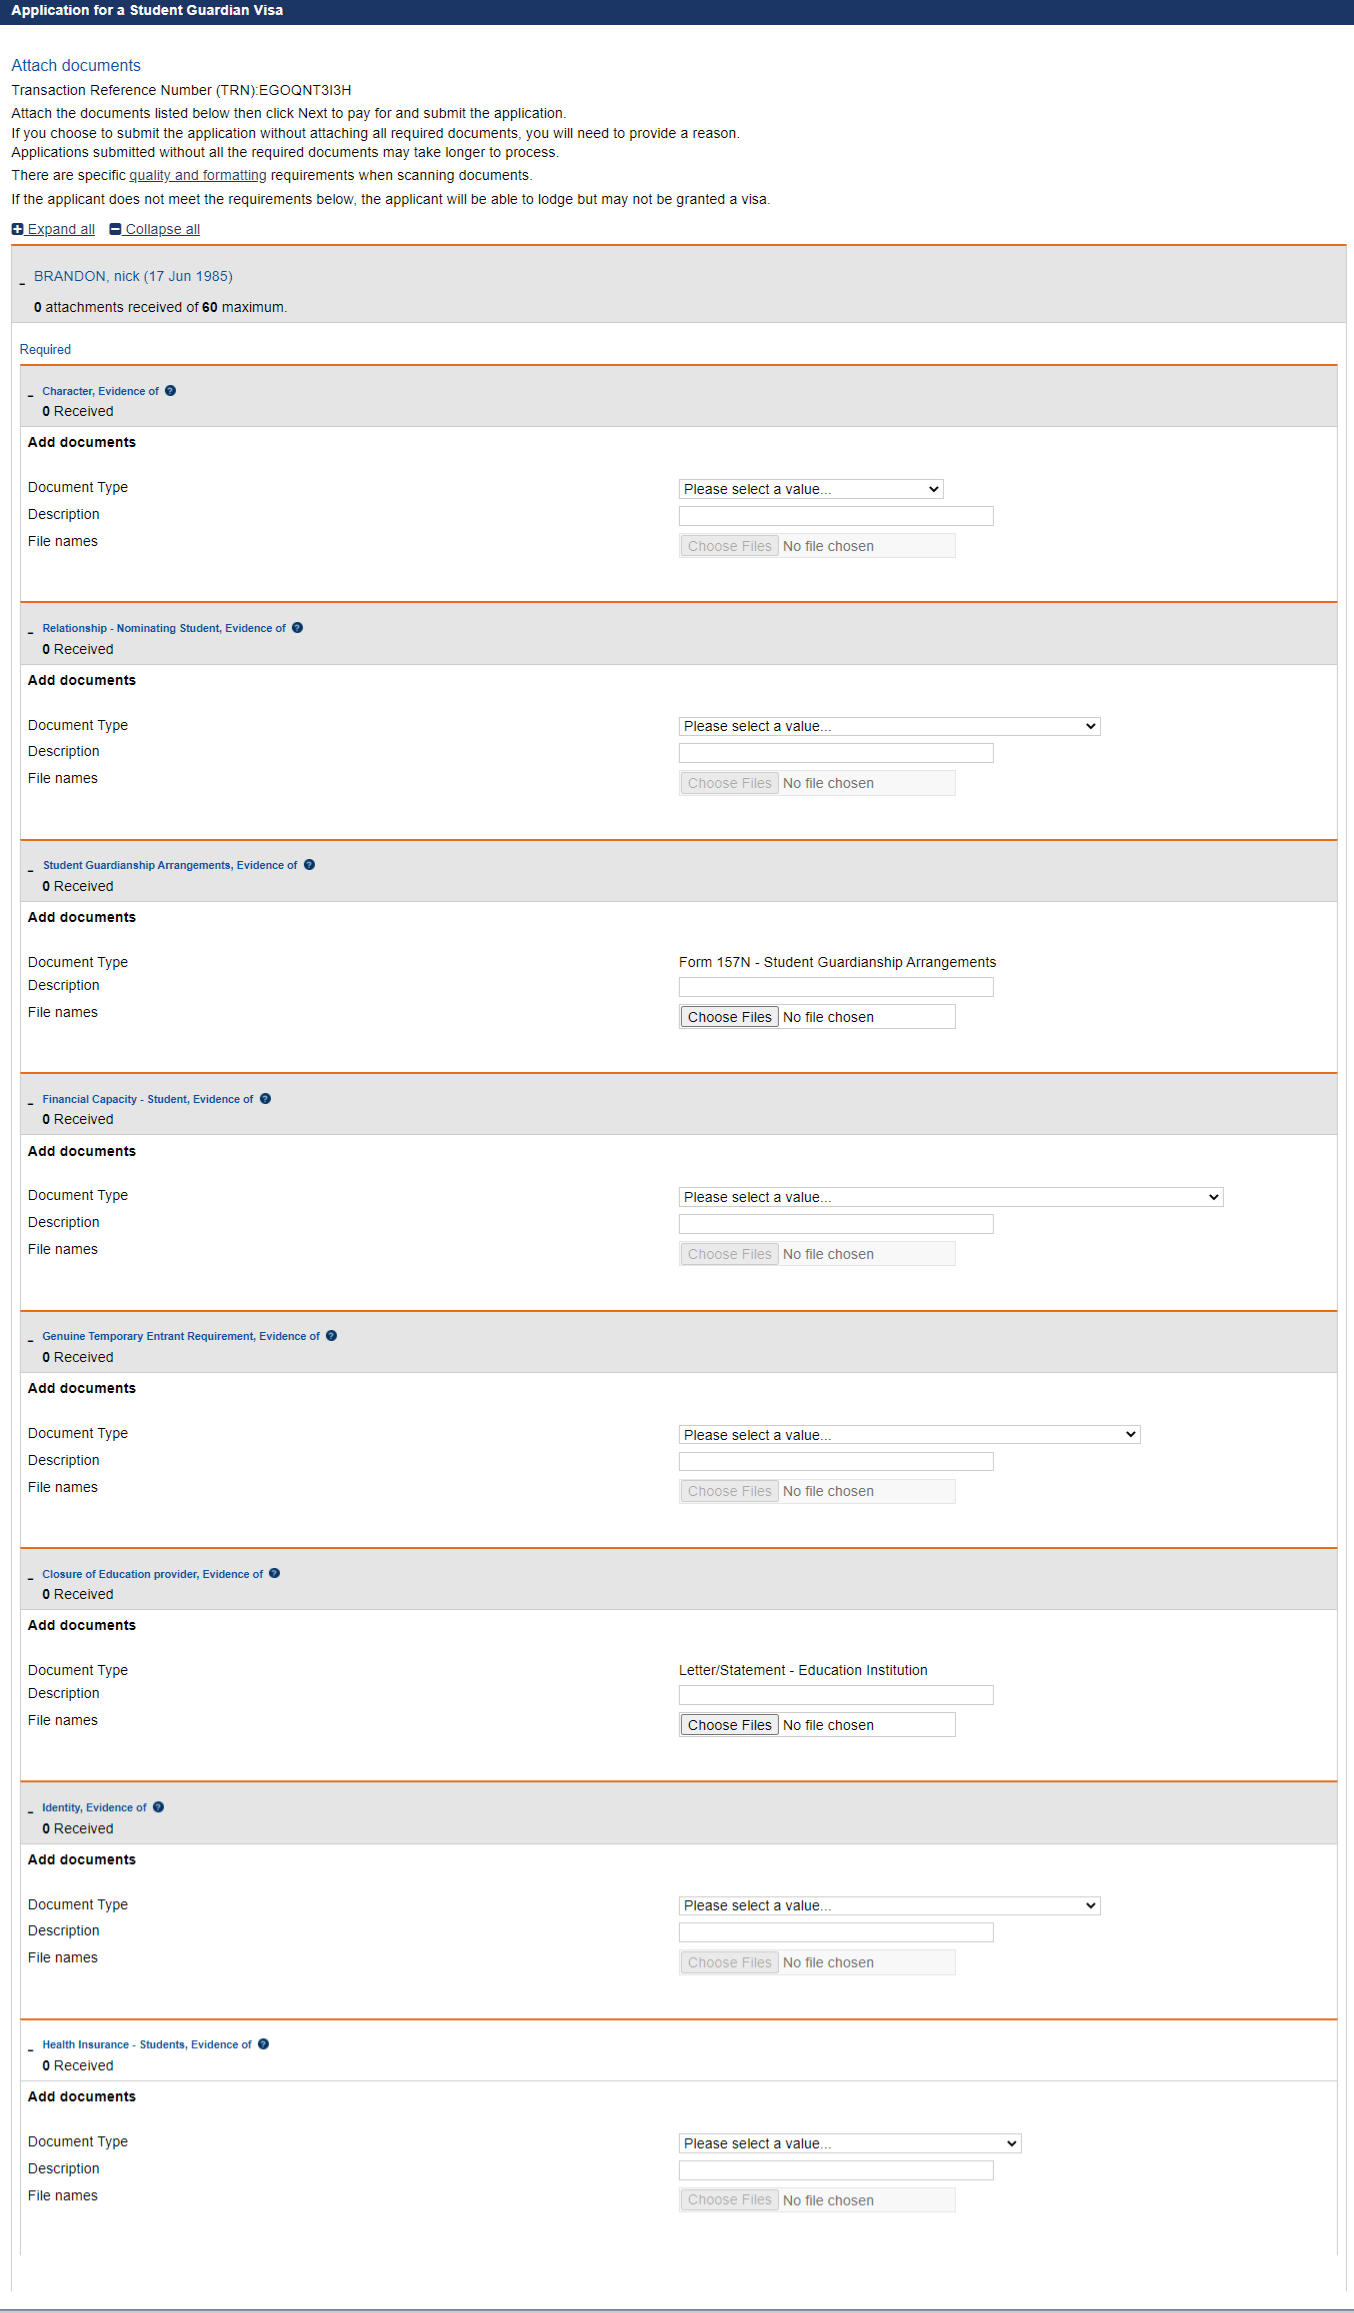Expand all document sections
This screenshot has width=1354, height=2313.
point(53,229)
